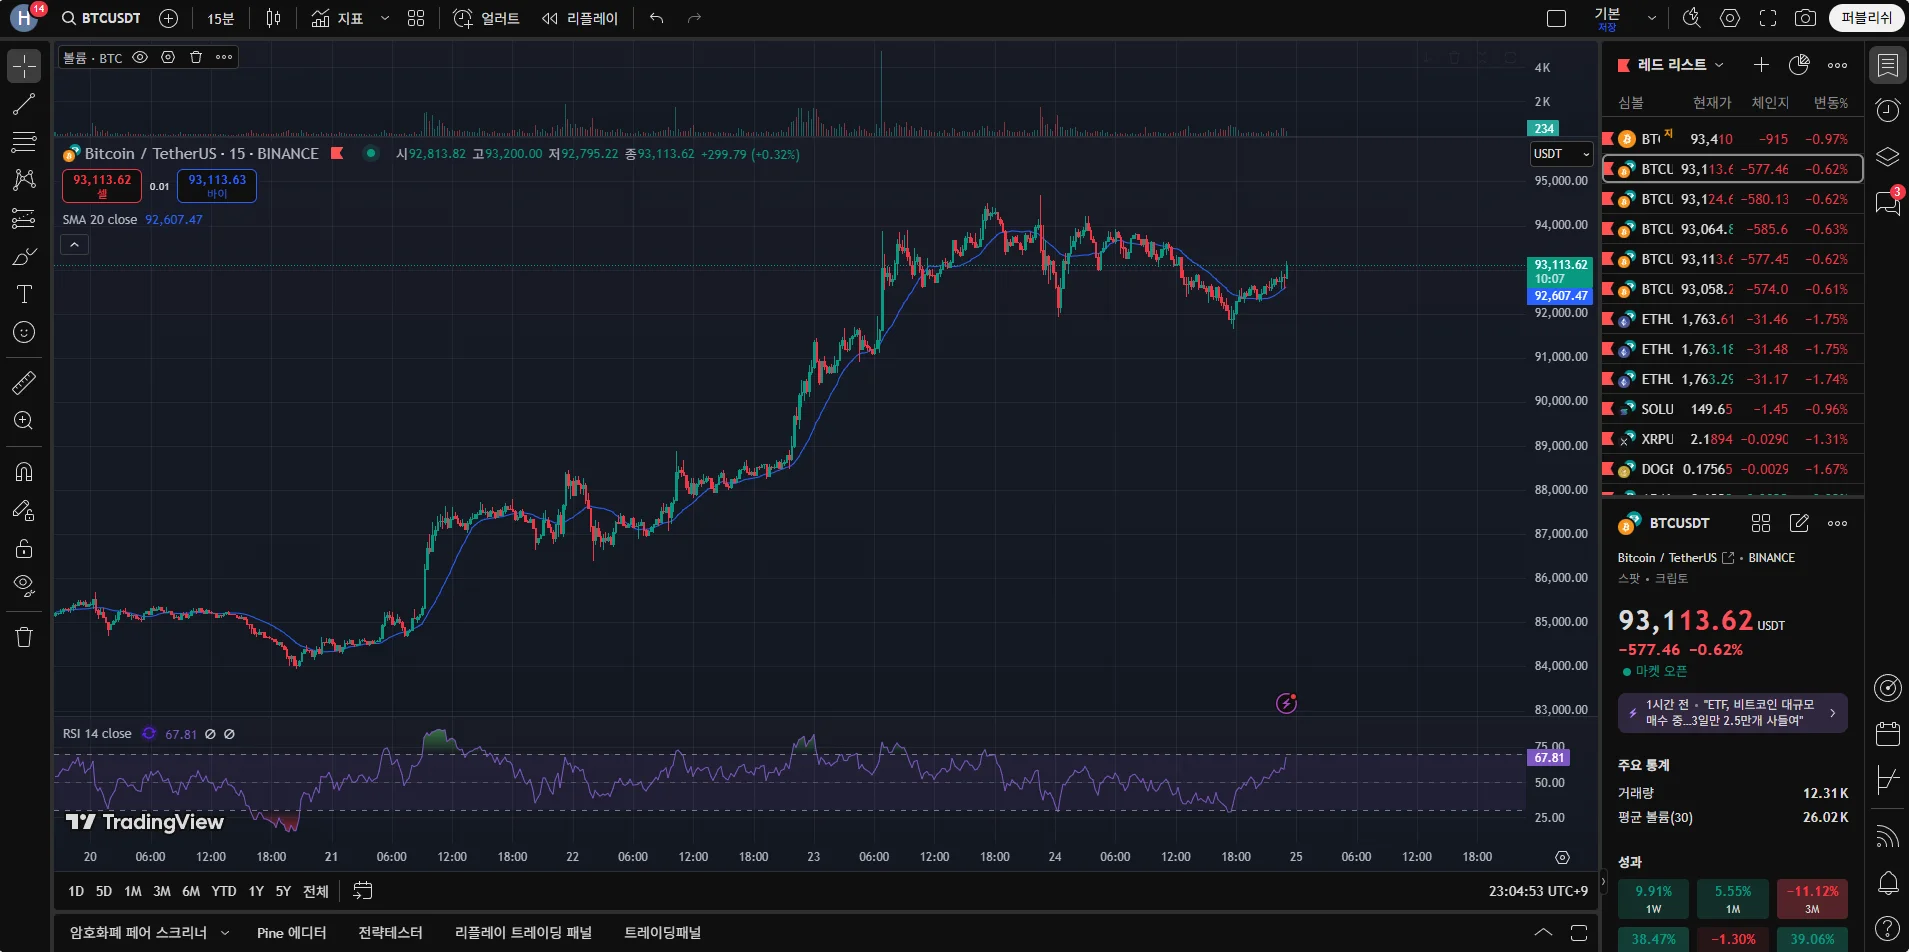Open the USDT currency dropdown
Viewport: 1909px width, 952px height.
pyautogui.click(x=1561, y=154)
